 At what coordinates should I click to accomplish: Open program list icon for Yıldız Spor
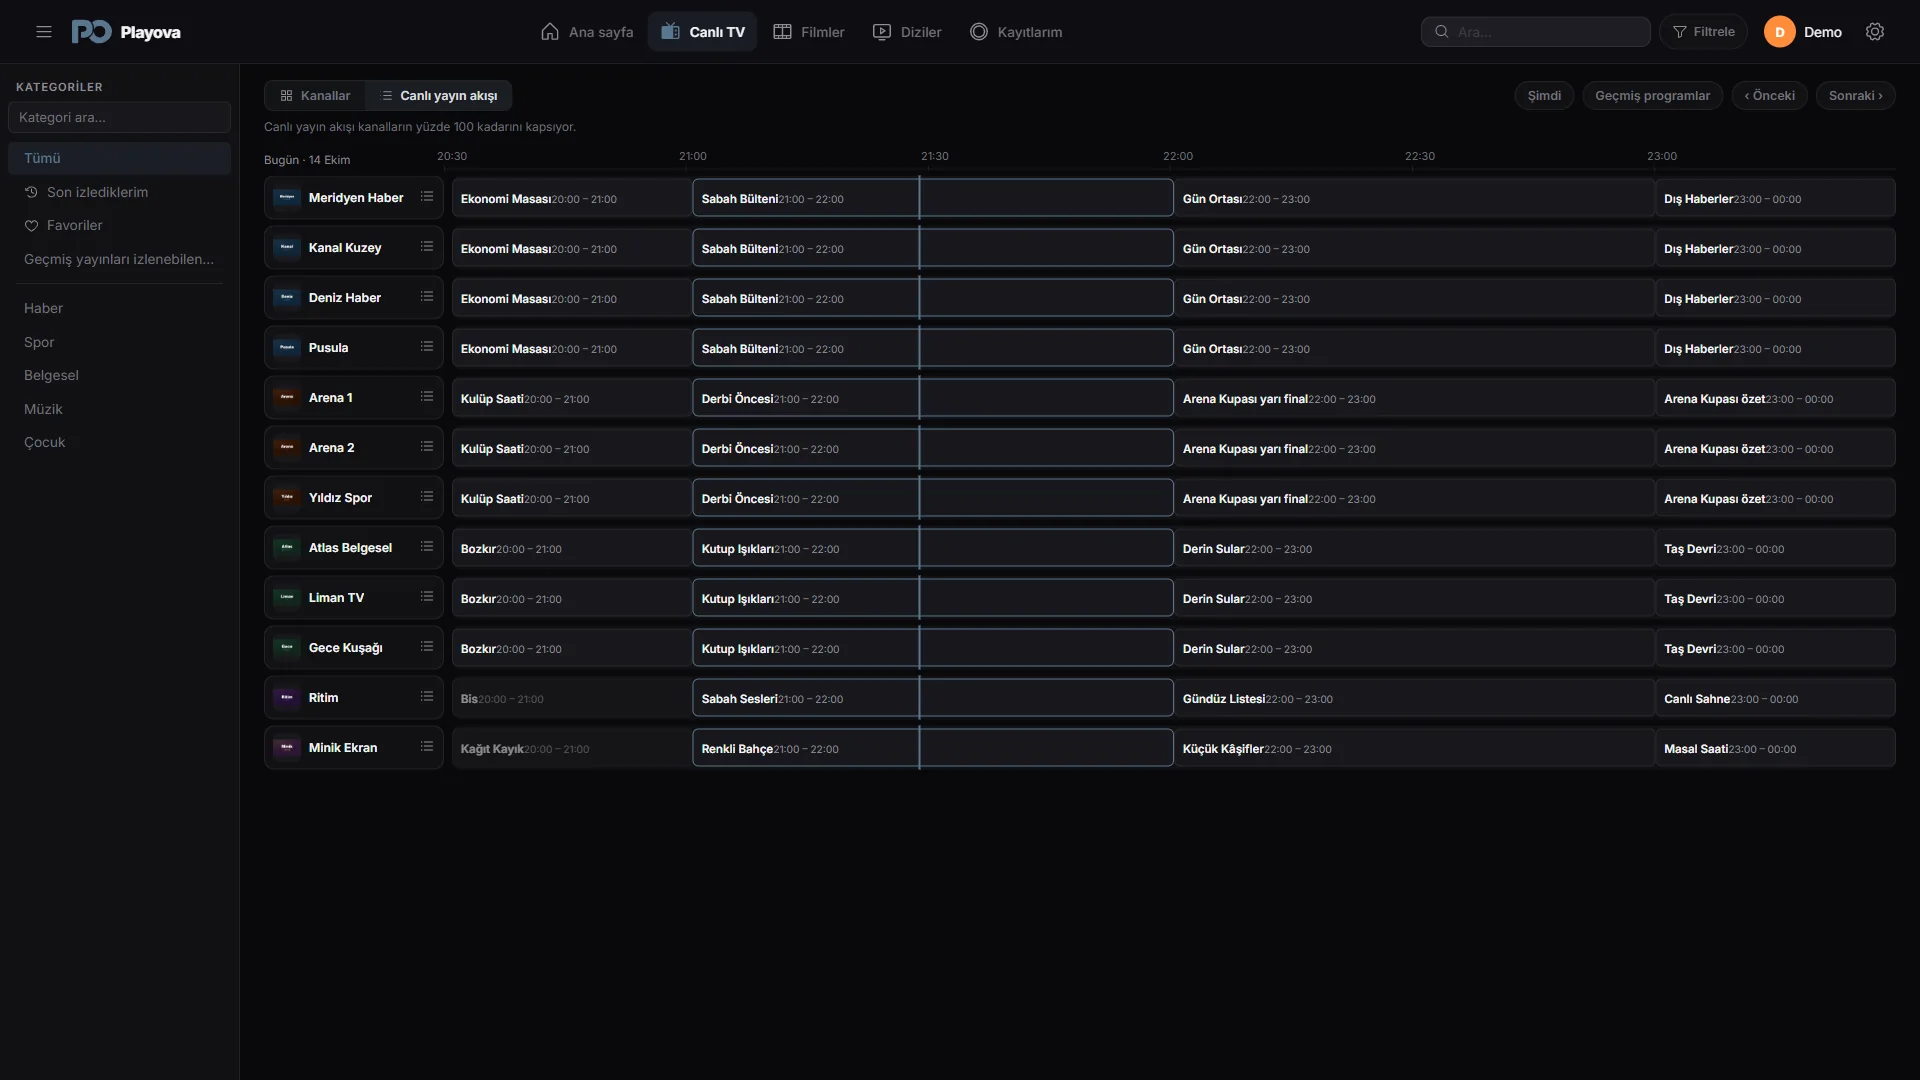coord(427,497)
